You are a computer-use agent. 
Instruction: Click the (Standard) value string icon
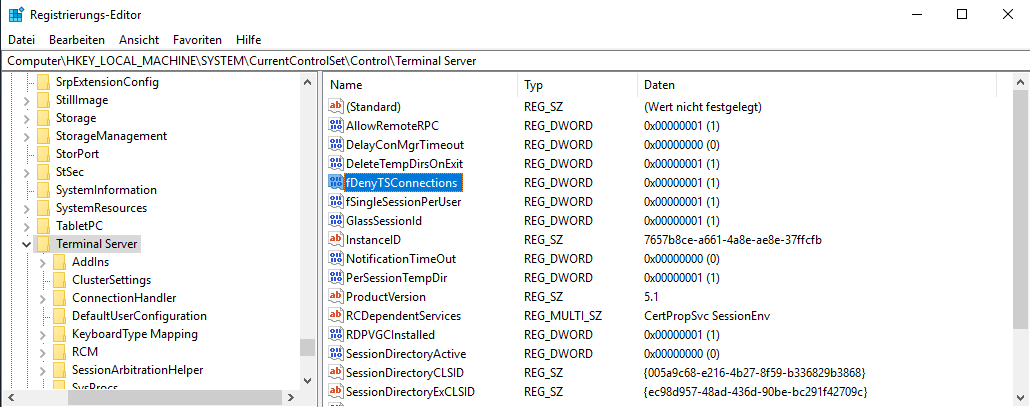[x=336, y=107]
